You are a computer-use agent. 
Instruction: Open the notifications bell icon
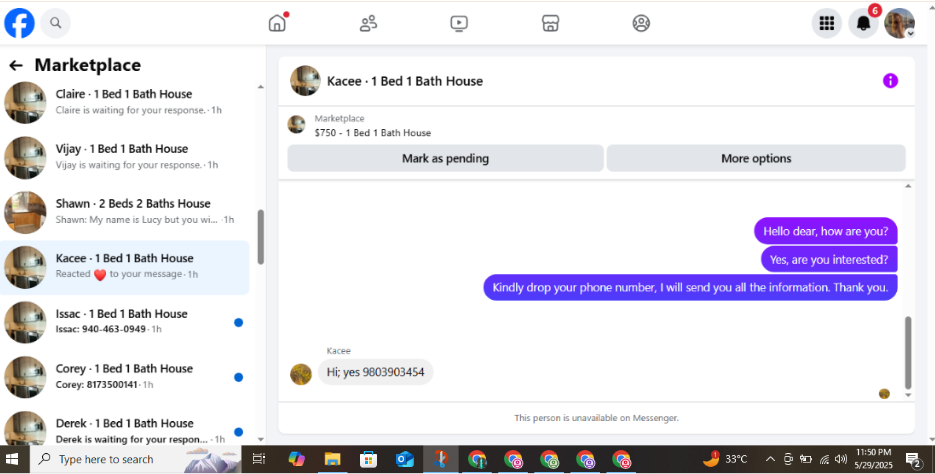click(863, 23)
